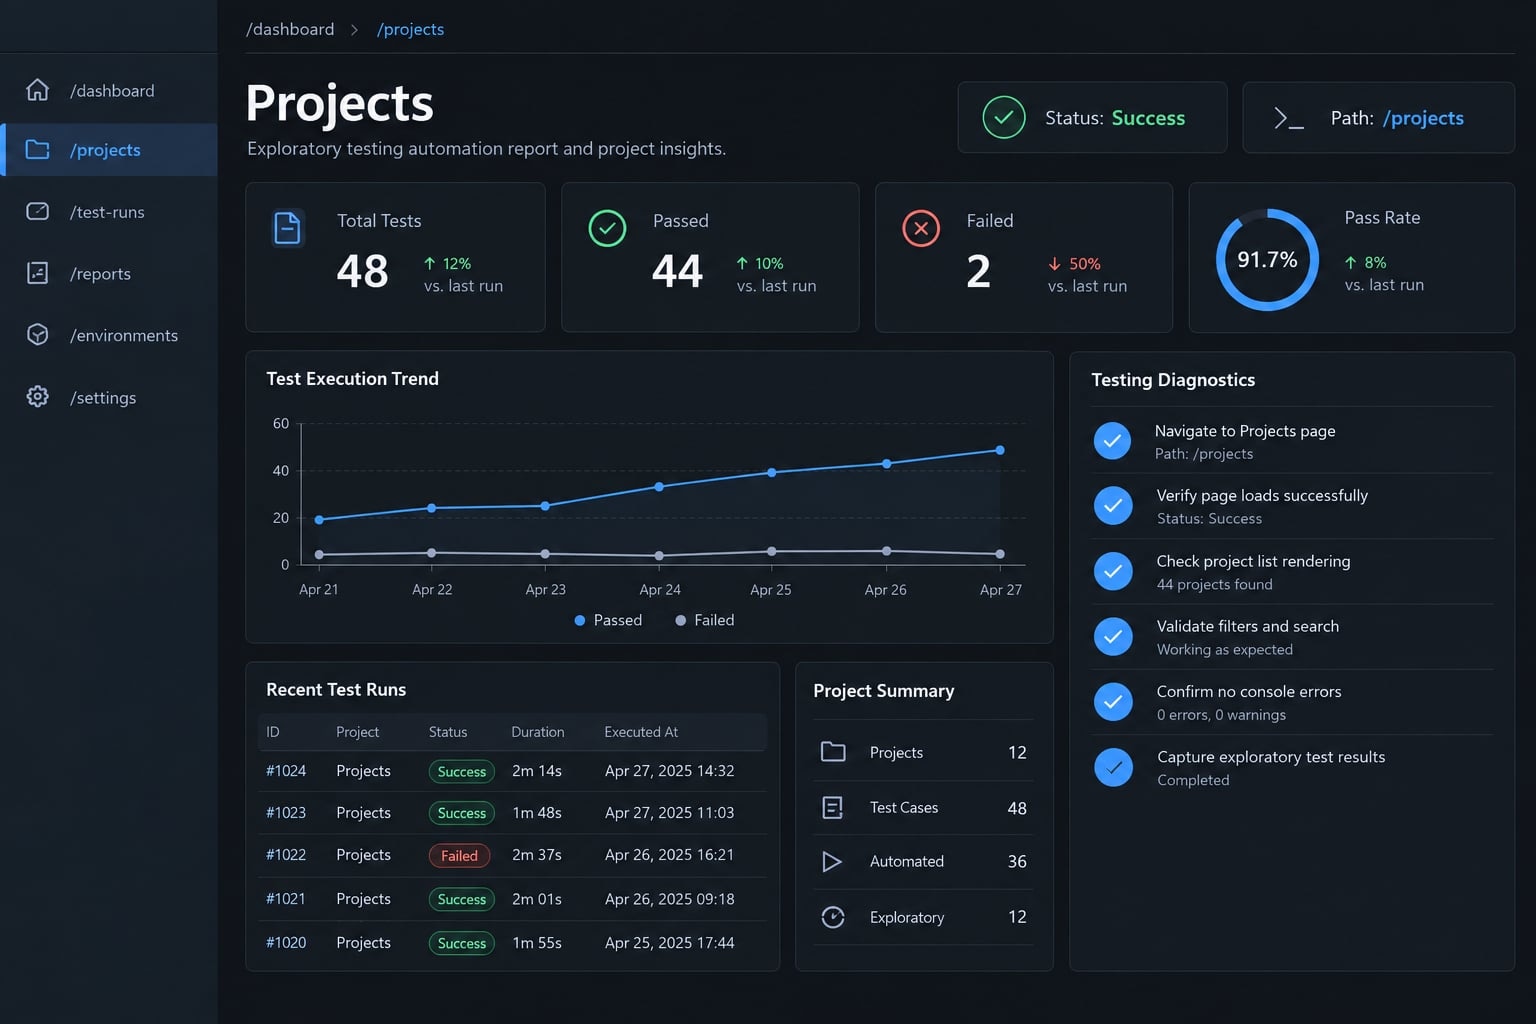Image resolution: width=1536 pixels, height=1024 pixels.
Task: Click the /dashboard breadcrumb link
Action: tap(290, 30)
